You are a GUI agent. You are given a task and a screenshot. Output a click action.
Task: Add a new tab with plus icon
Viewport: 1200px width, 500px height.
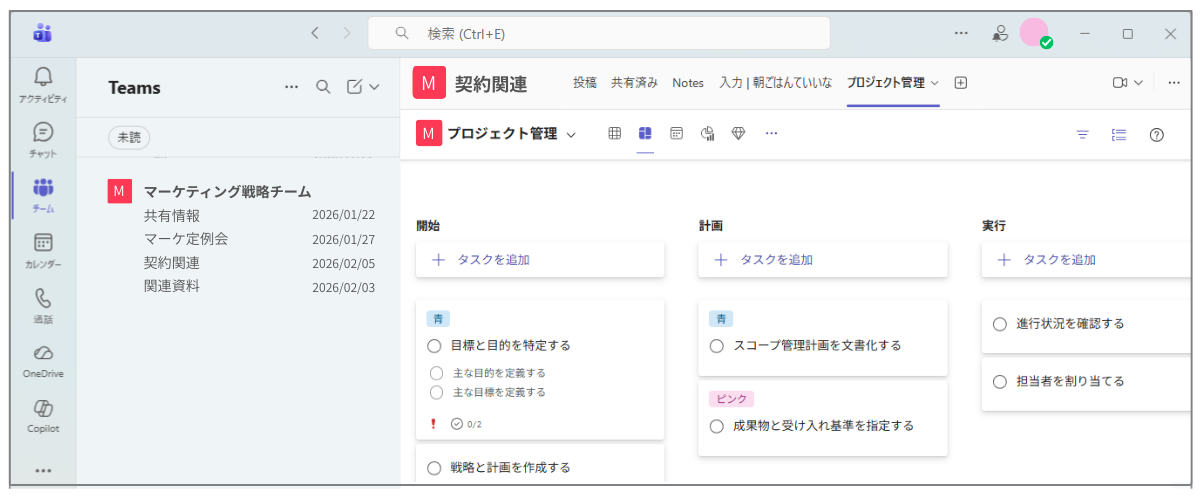click(x=961, y=83)
